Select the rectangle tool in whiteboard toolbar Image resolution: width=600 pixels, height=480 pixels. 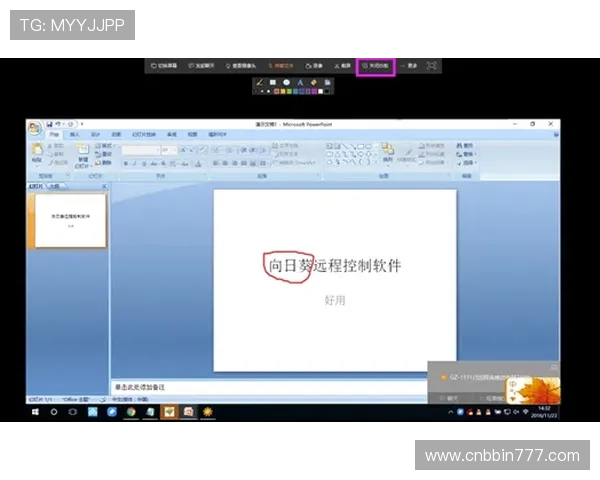(x=273, y=82)
